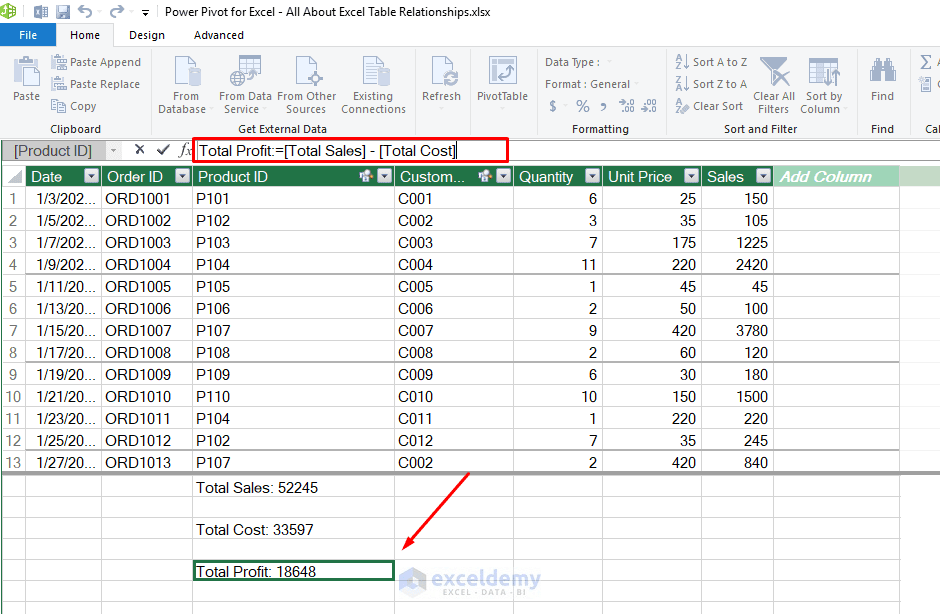Sort A to Z
This screenshot has width=940, height=614.
[x=711, y=62]
